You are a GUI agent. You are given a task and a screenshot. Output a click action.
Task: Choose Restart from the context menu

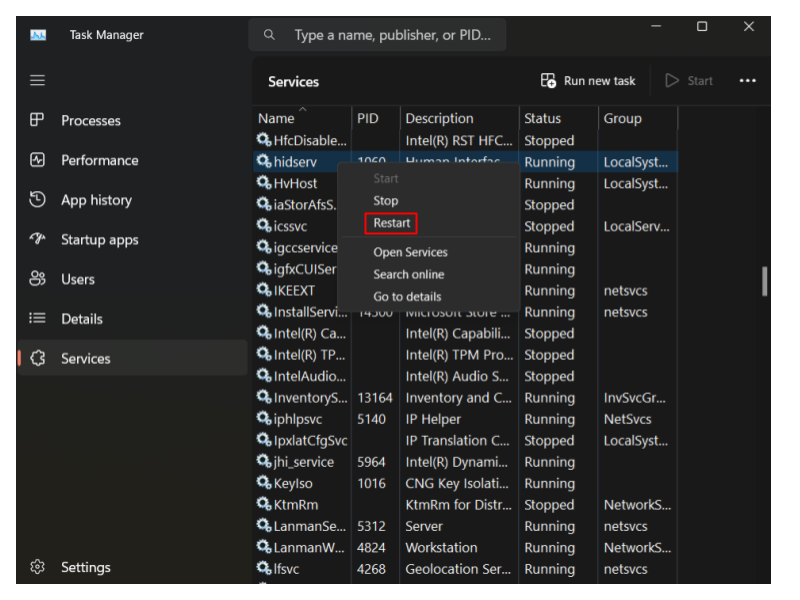click(391, 223)
